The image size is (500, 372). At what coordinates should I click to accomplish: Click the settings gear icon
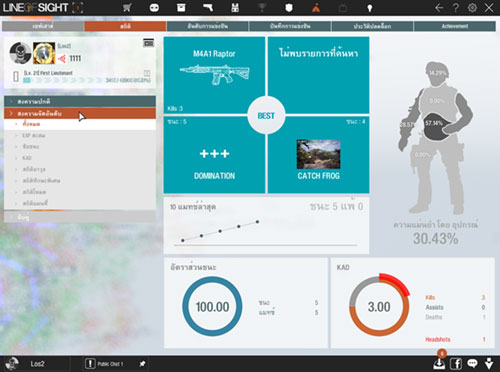[x=472, y=7]
